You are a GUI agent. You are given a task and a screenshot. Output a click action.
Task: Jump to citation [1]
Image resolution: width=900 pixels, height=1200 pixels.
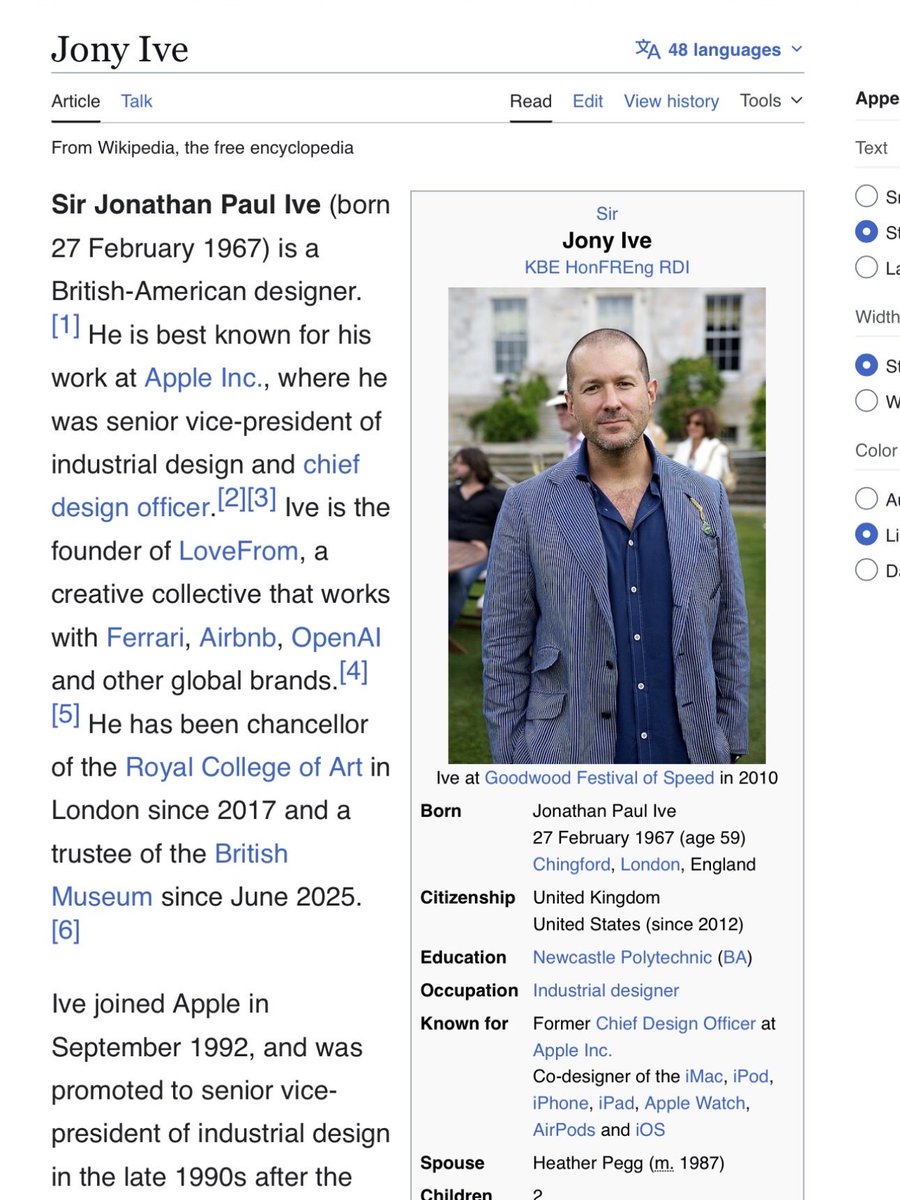[66, 325]
